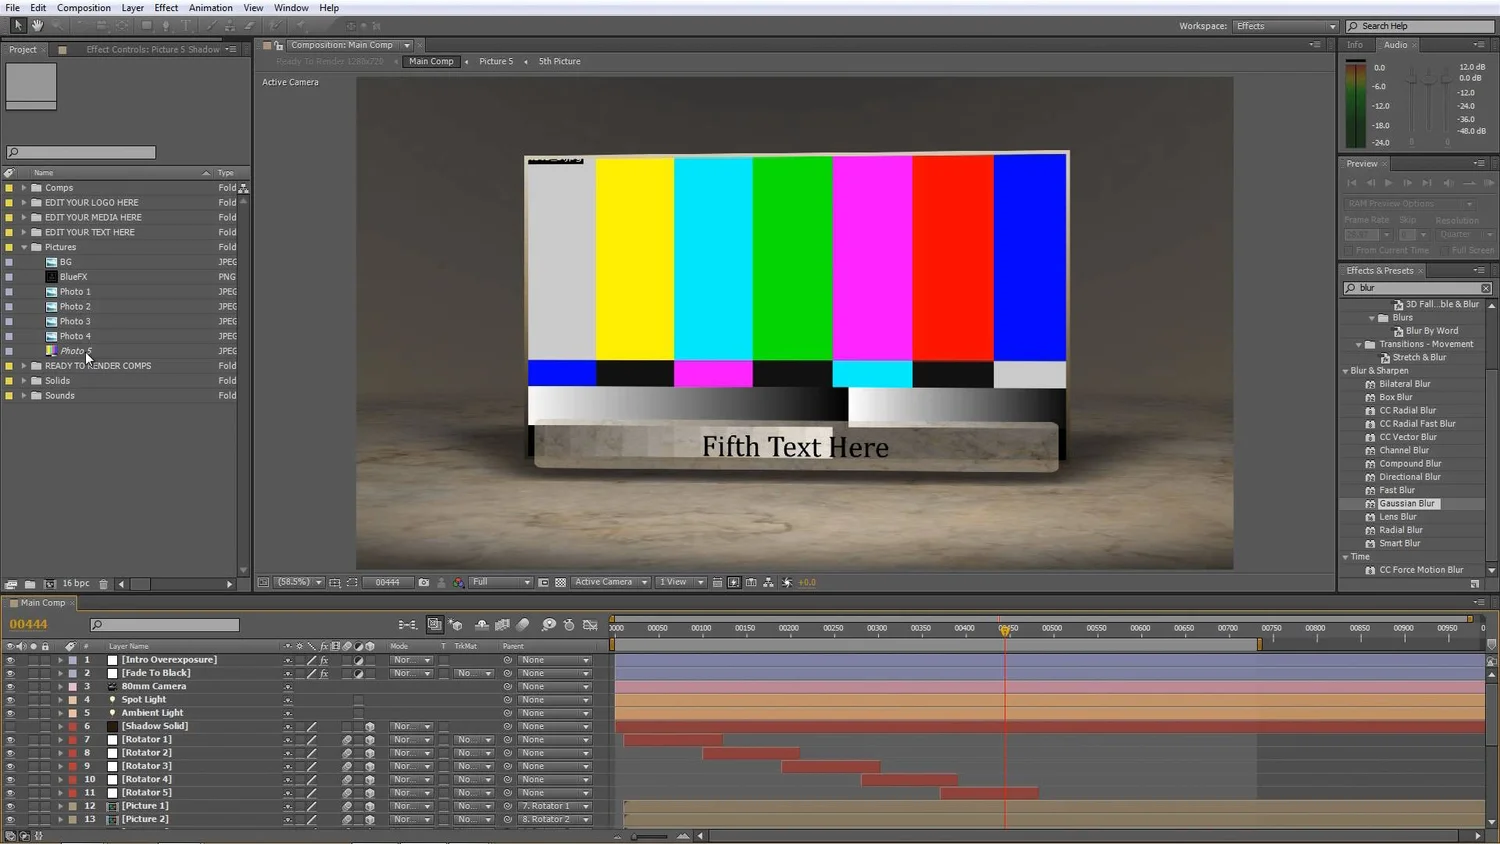Viewport: 1500px width, 844px height.
Task: Enable the auto-keyframe stopwatch mode
Action: [x=570, y=624]
